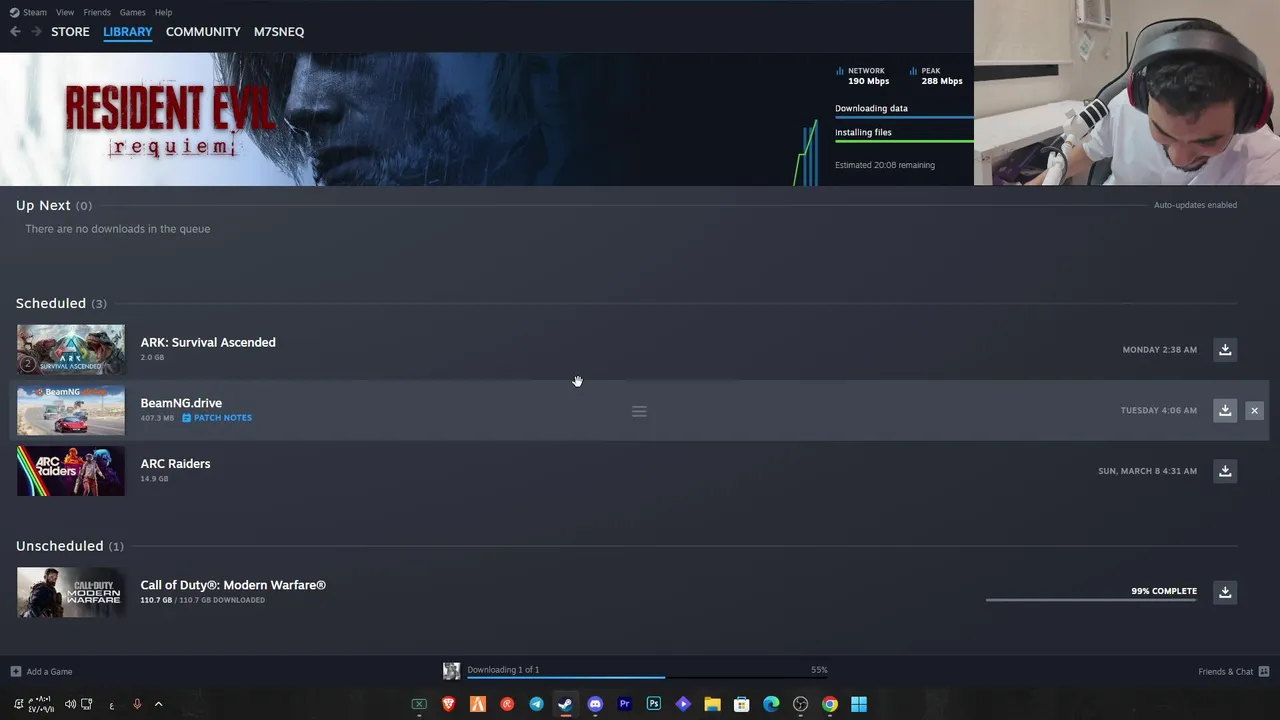Open the Steam menu
The width and height of the screenshot is (1280, 720).
point(28,12)
